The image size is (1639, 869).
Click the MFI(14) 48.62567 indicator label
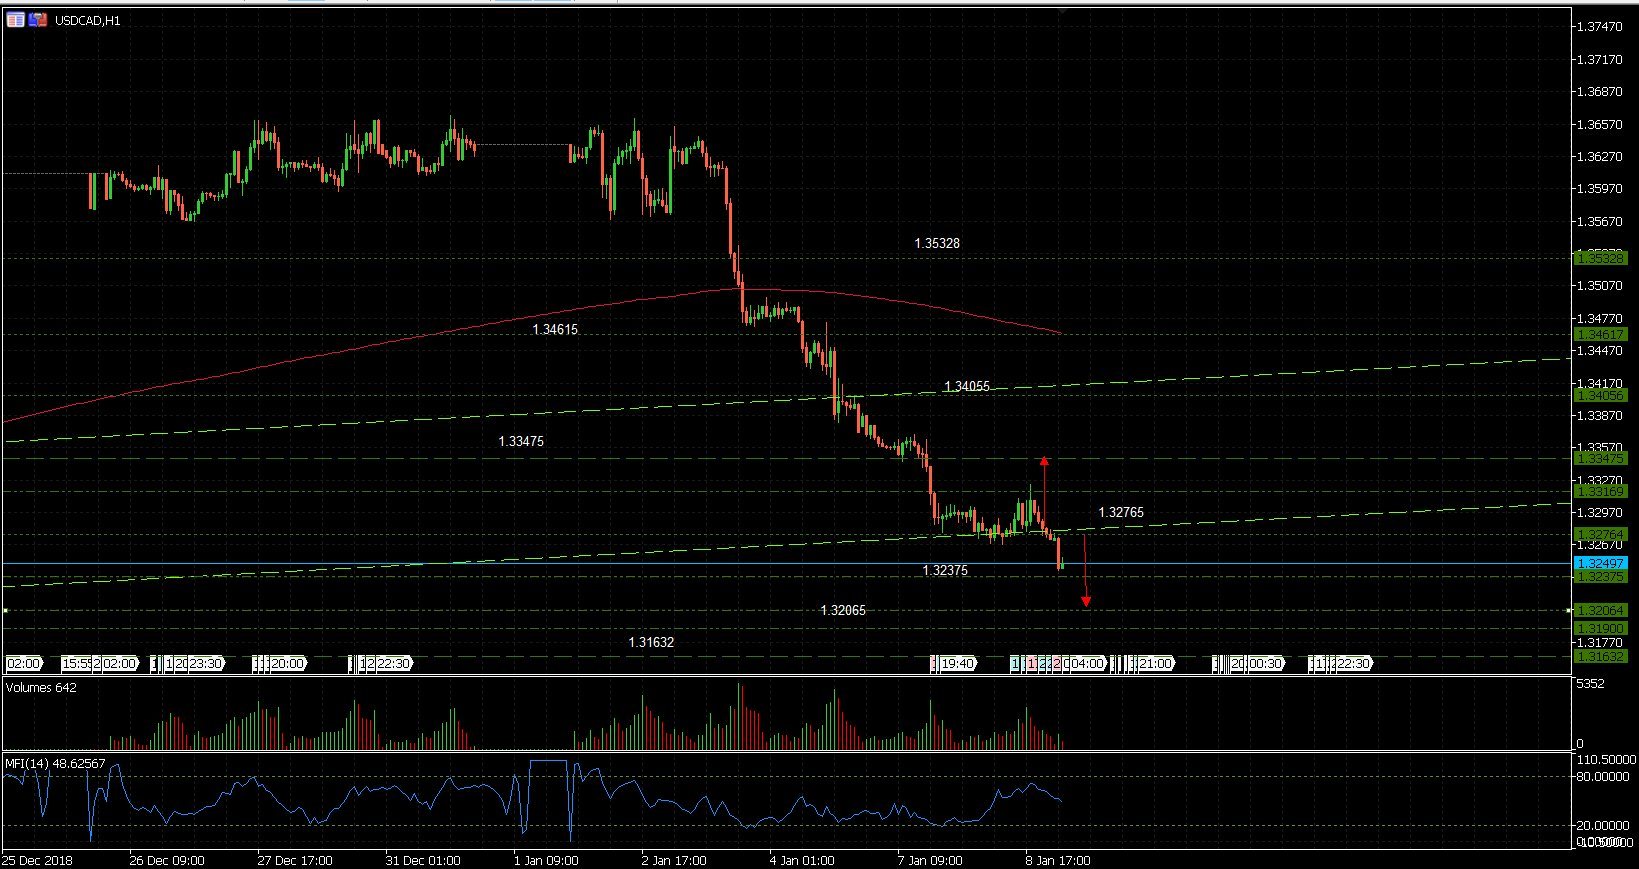(x=55, y=762)
